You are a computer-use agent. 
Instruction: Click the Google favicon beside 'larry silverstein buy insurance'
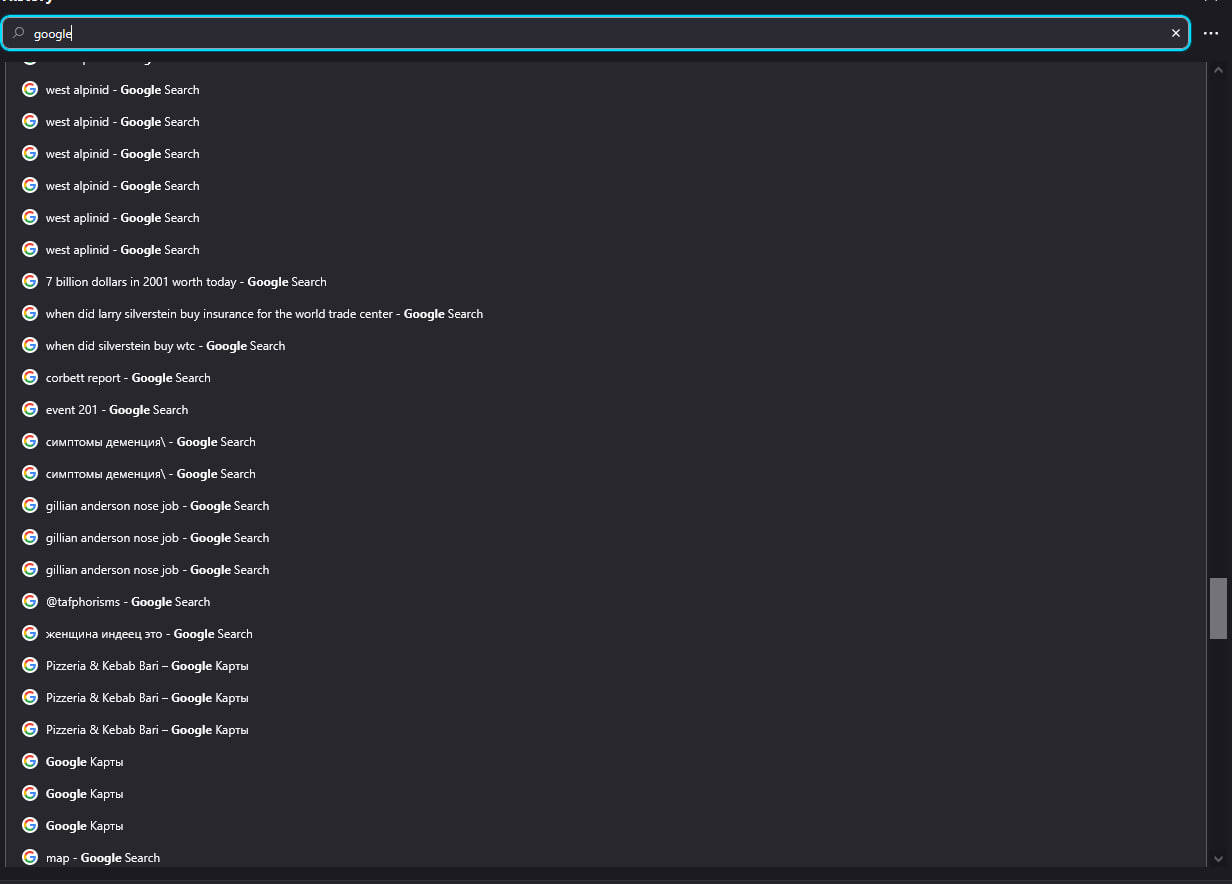(30, 314)
